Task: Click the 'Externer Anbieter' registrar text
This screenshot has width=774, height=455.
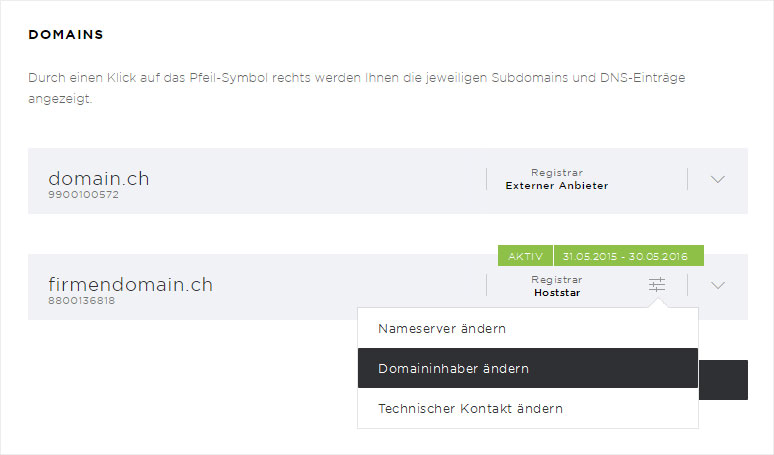Action: pos(557,186)
